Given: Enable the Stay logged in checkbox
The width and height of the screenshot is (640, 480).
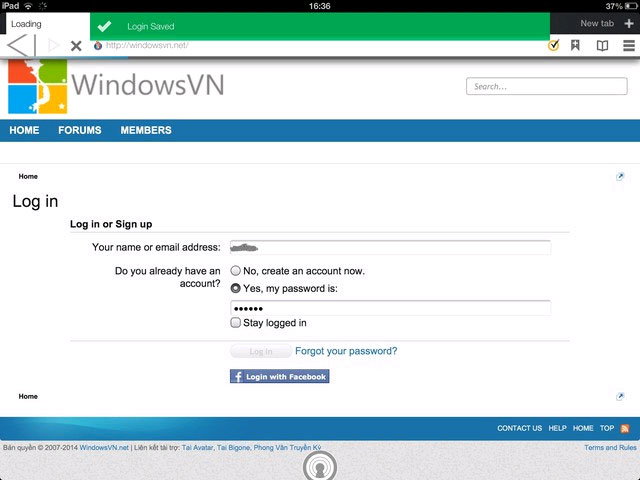Looking at the screenshot, I should click(x=236, y=322).
